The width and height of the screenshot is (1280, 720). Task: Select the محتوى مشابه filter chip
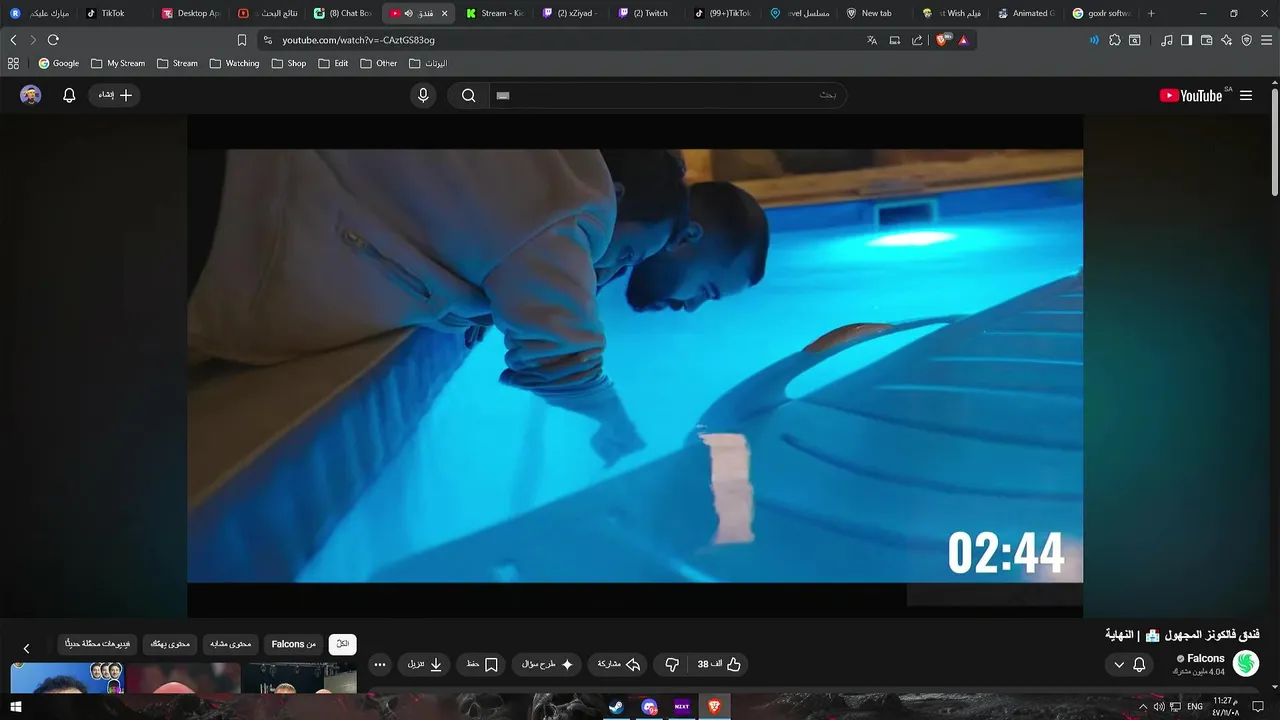point(231,644)
